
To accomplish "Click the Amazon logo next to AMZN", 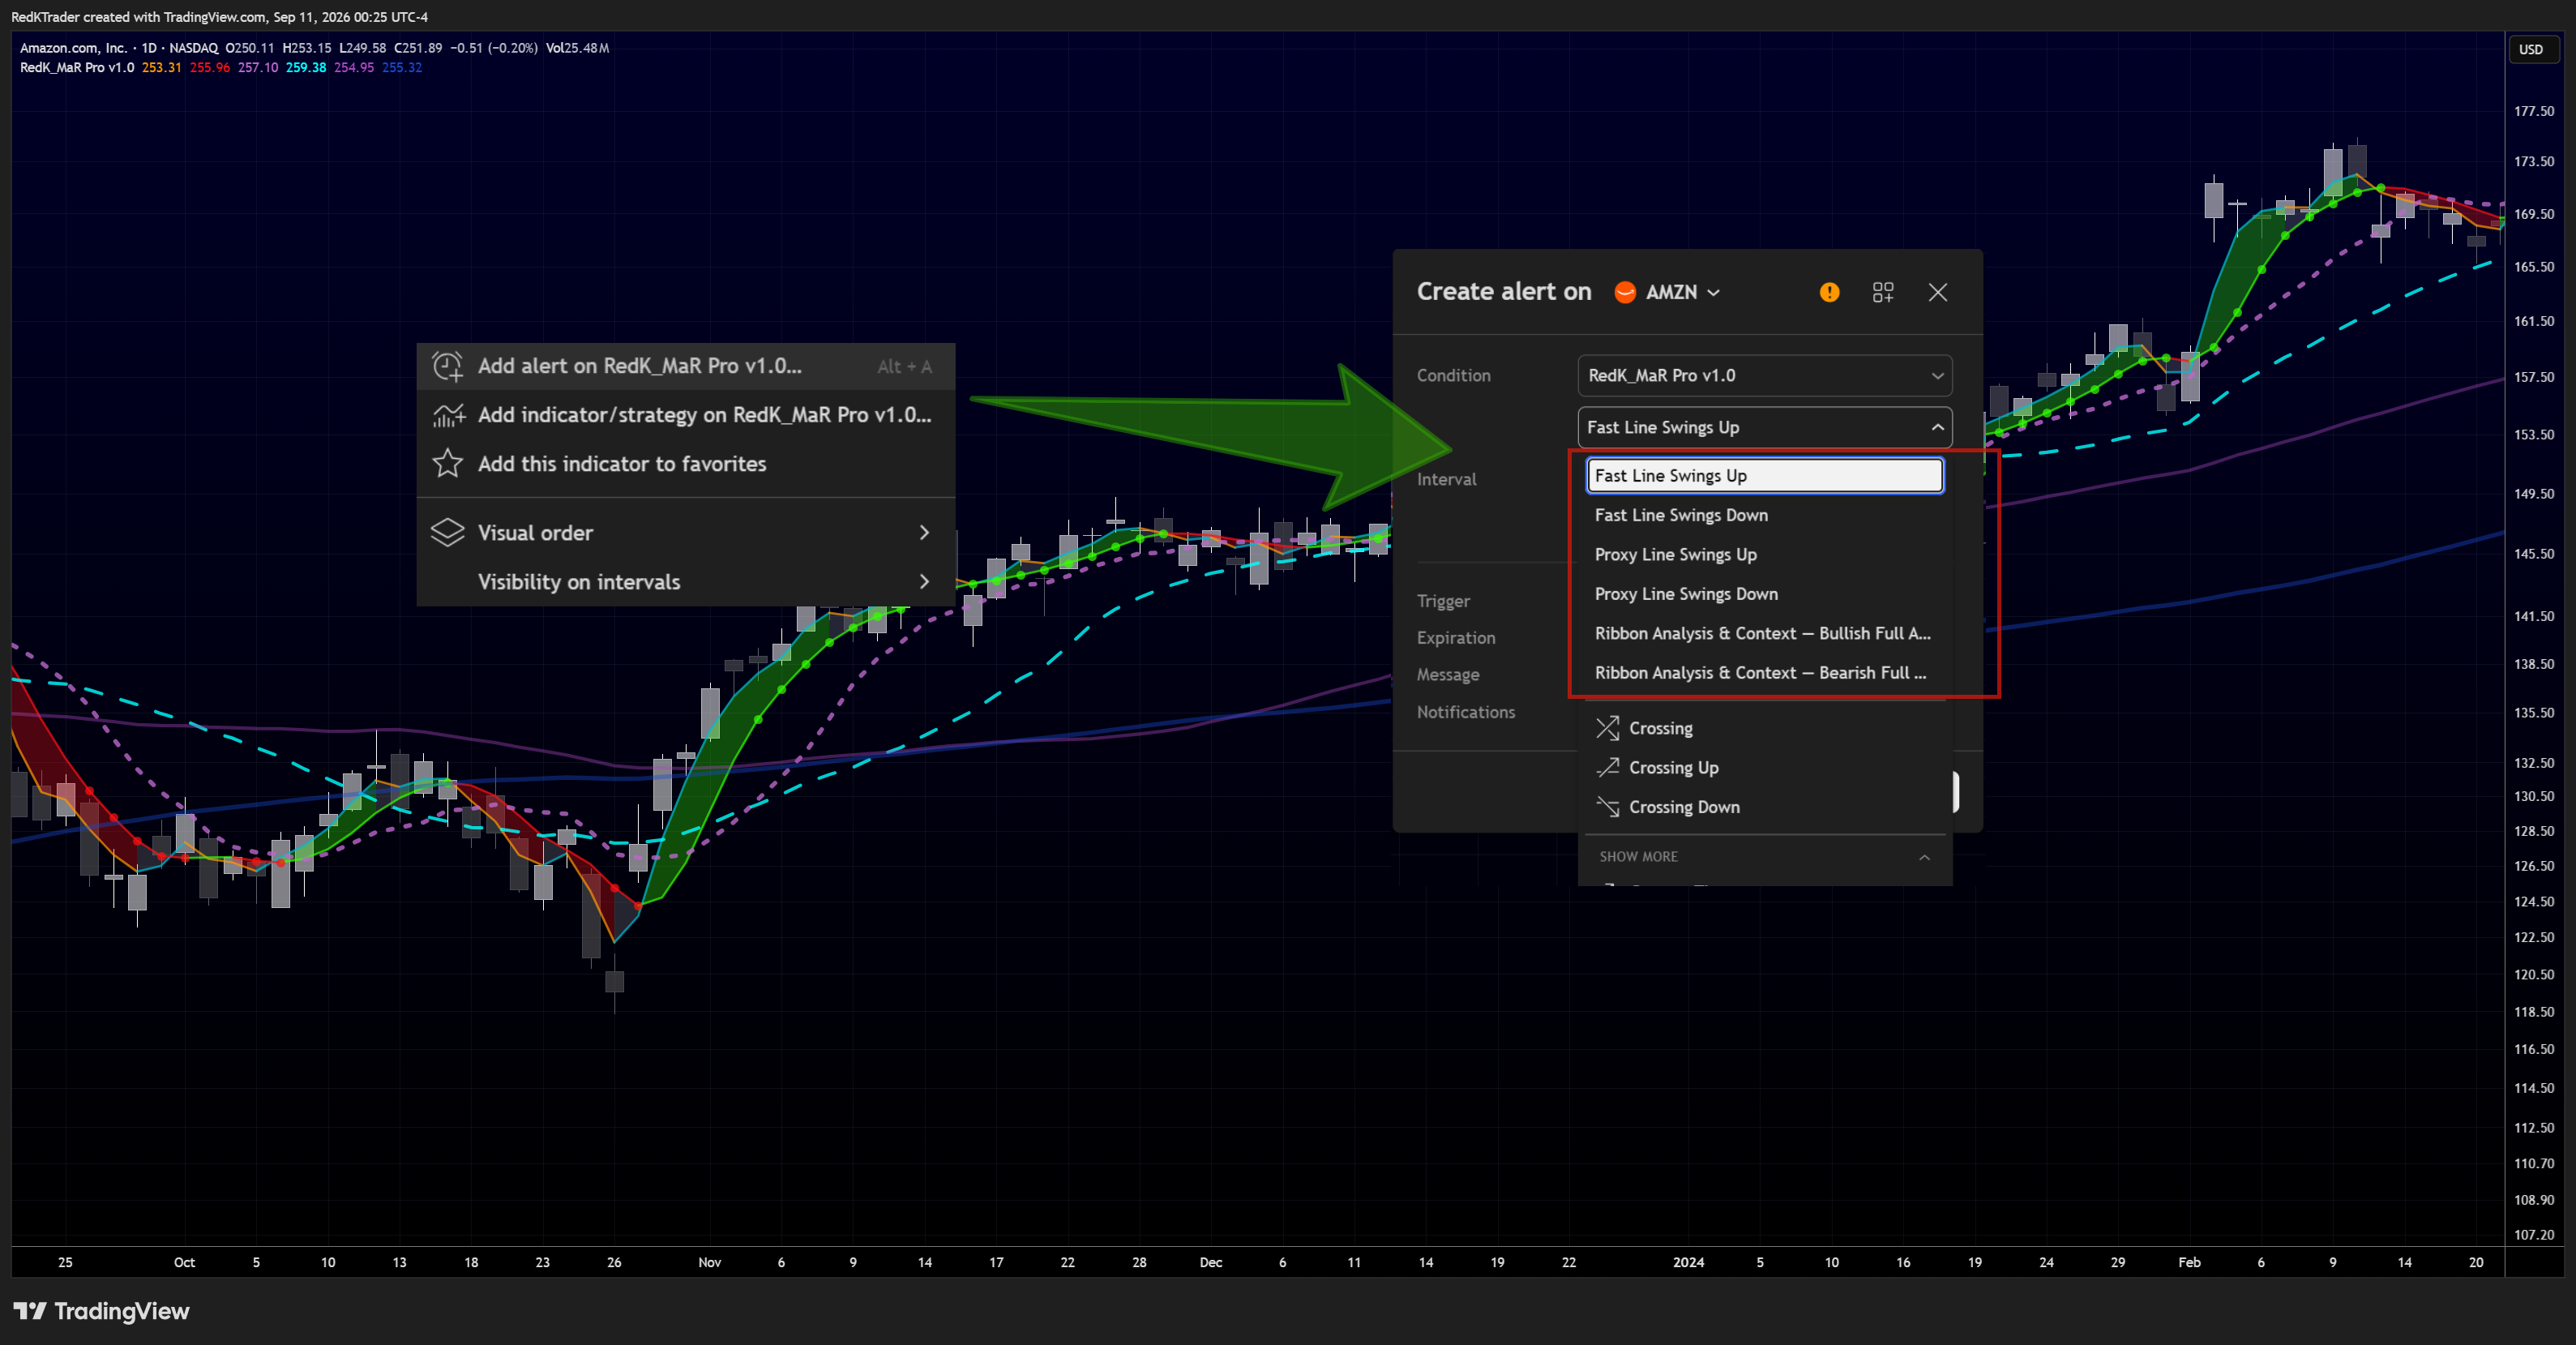I will tap(1625, 292).
